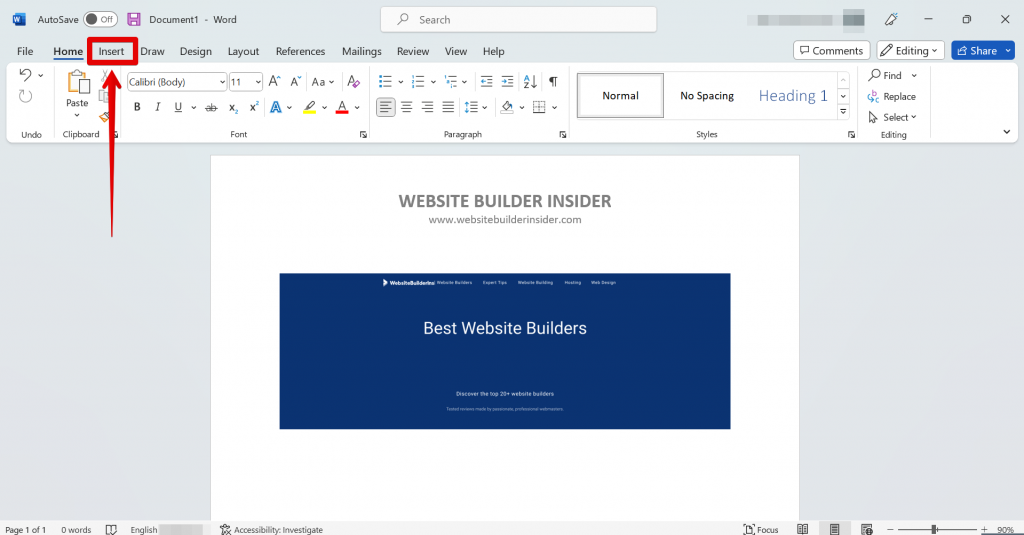Open the References tab

click(300, 51)
